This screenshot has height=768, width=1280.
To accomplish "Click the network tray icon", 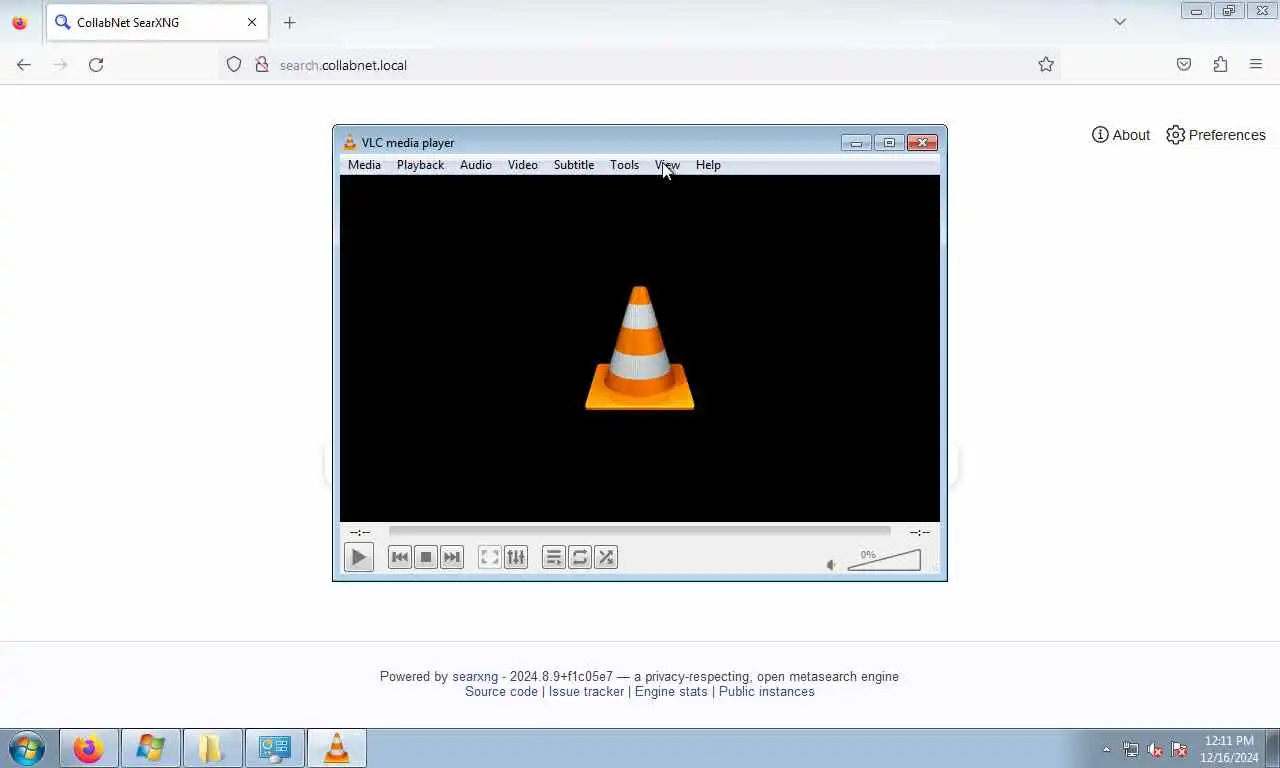I will point(1131,749).
